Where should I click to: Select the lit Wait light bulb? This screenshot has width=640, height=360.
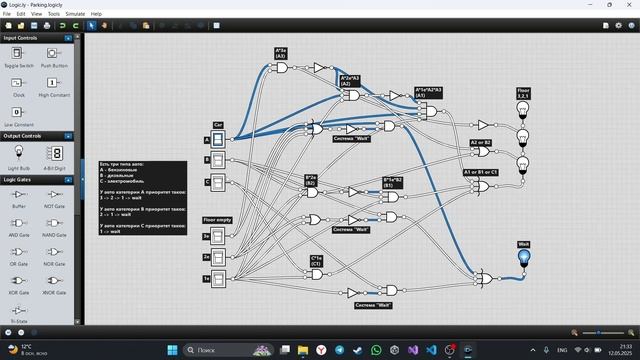524,259
